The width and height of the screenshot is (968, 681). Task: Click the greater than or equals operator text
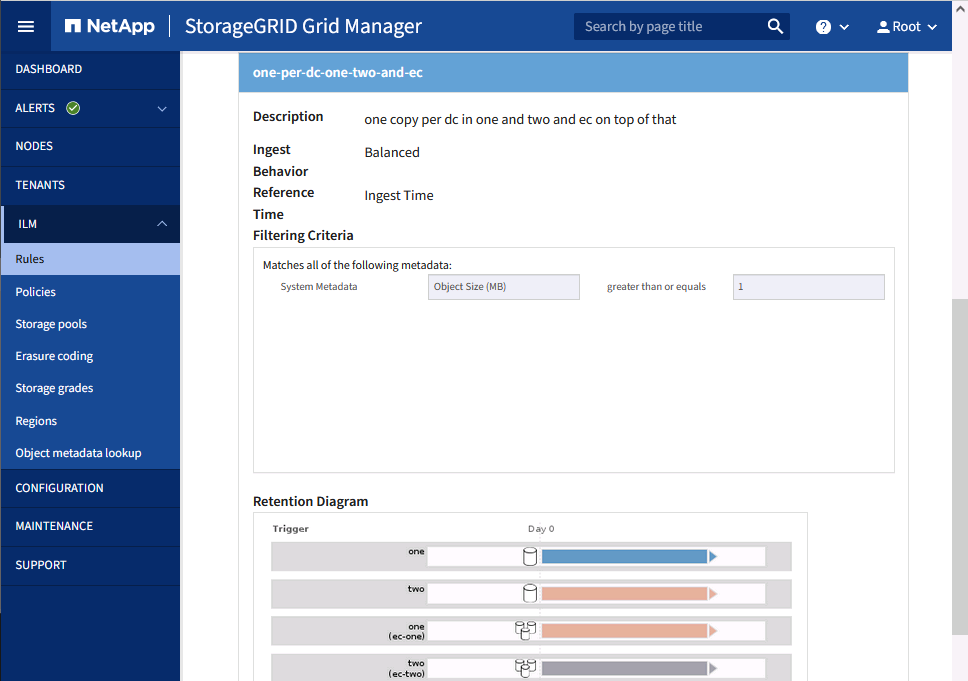pyautogui.click(x=656, y=286)
